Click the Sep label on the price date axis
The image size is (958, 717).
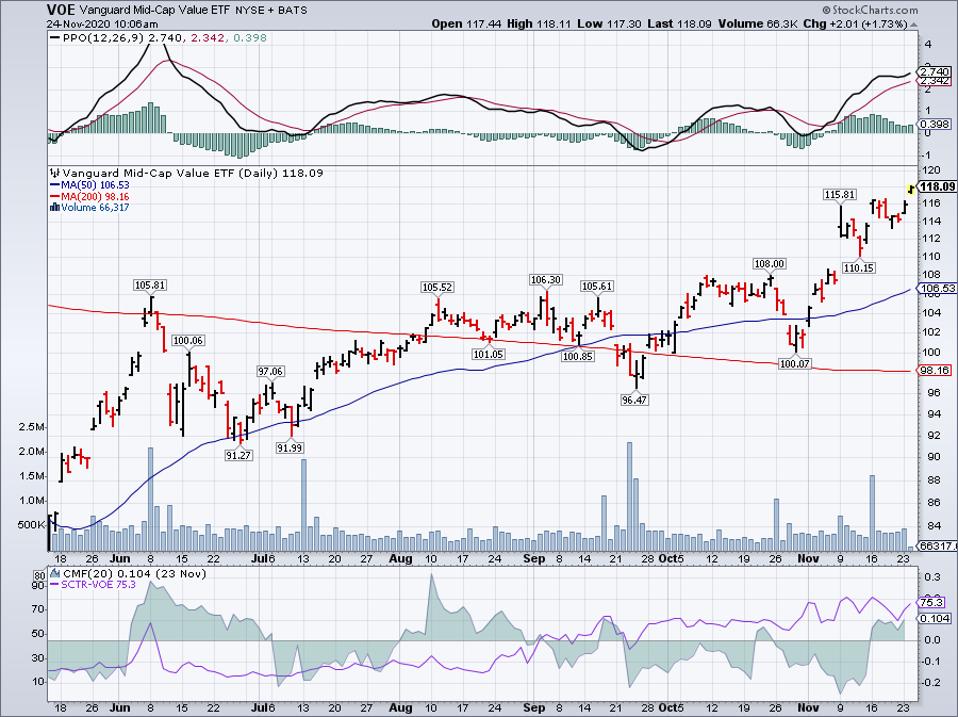click(x=534, y=559)
